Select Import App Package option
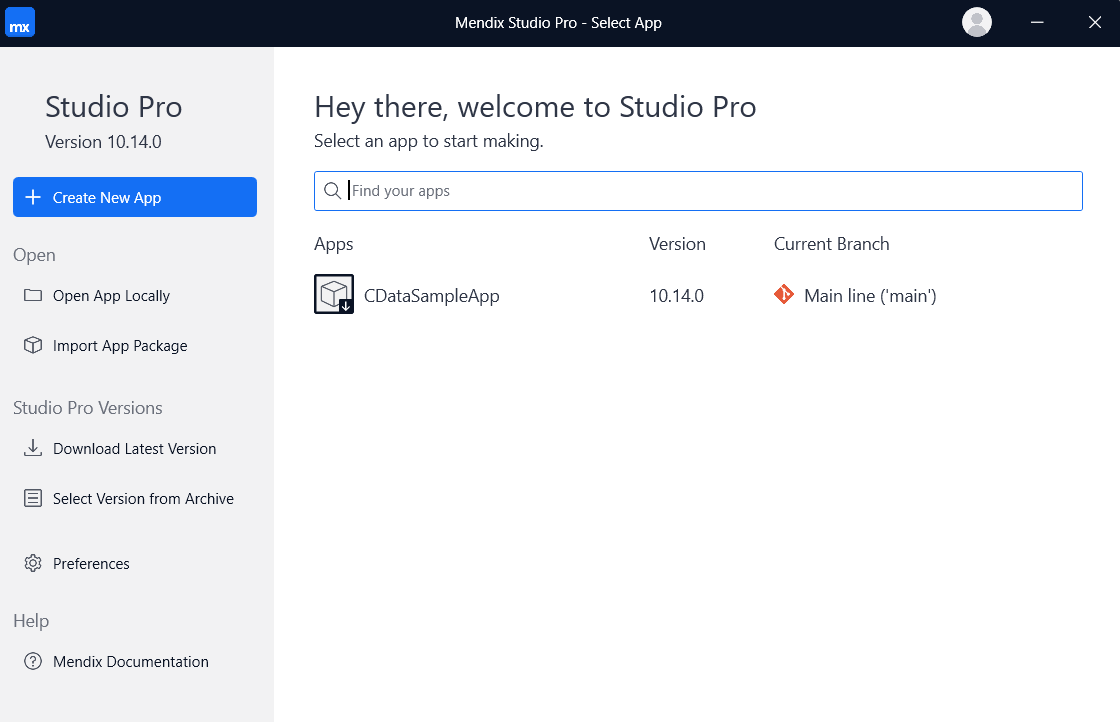The height and width of the screenshot is (722, 1120). 120,346
